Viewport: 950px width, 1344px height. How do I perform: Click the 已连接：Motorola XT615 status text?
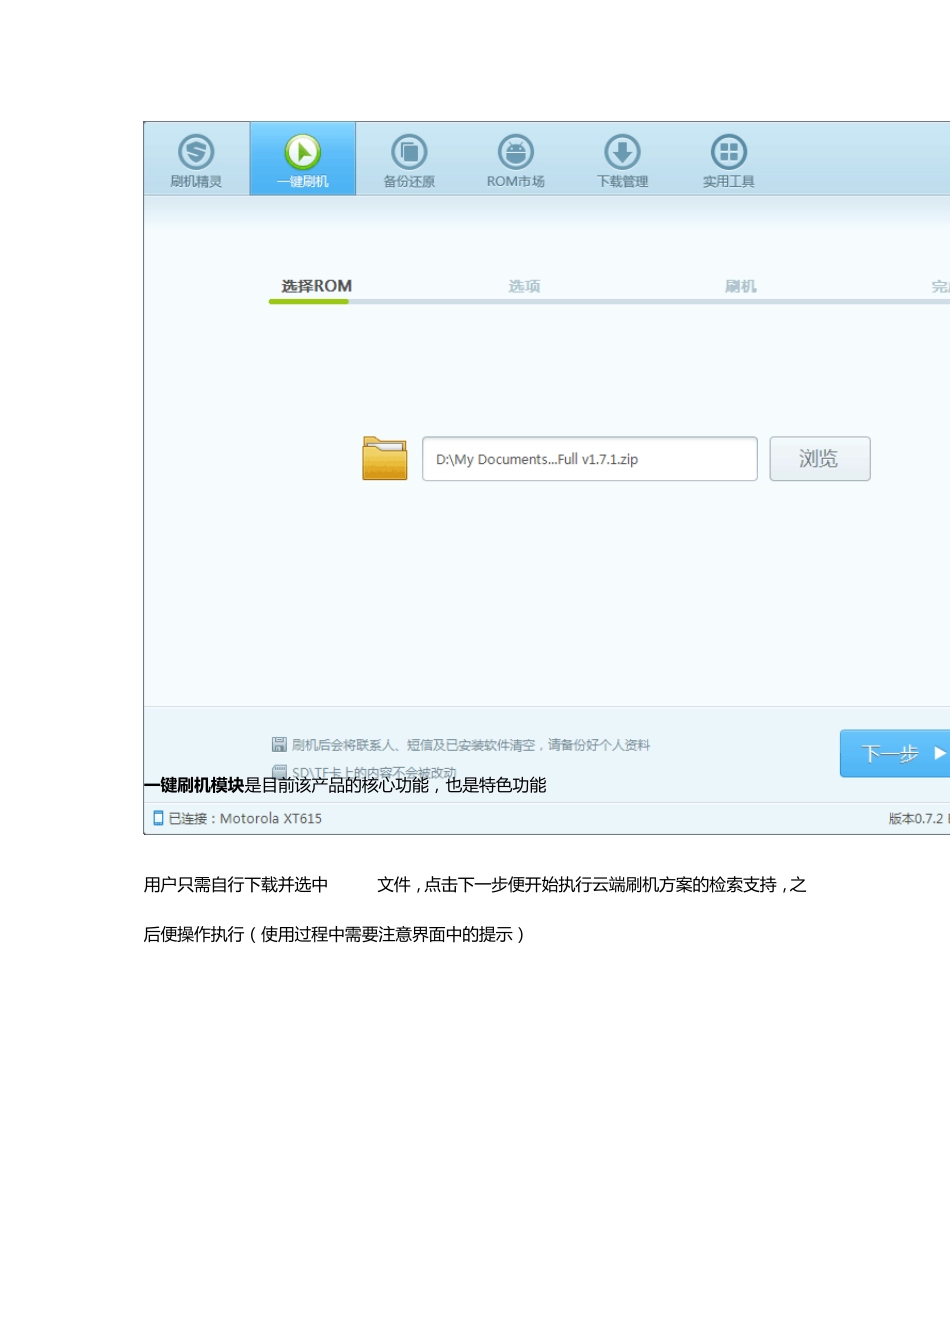pyautogui.click(x=245, y=818)
